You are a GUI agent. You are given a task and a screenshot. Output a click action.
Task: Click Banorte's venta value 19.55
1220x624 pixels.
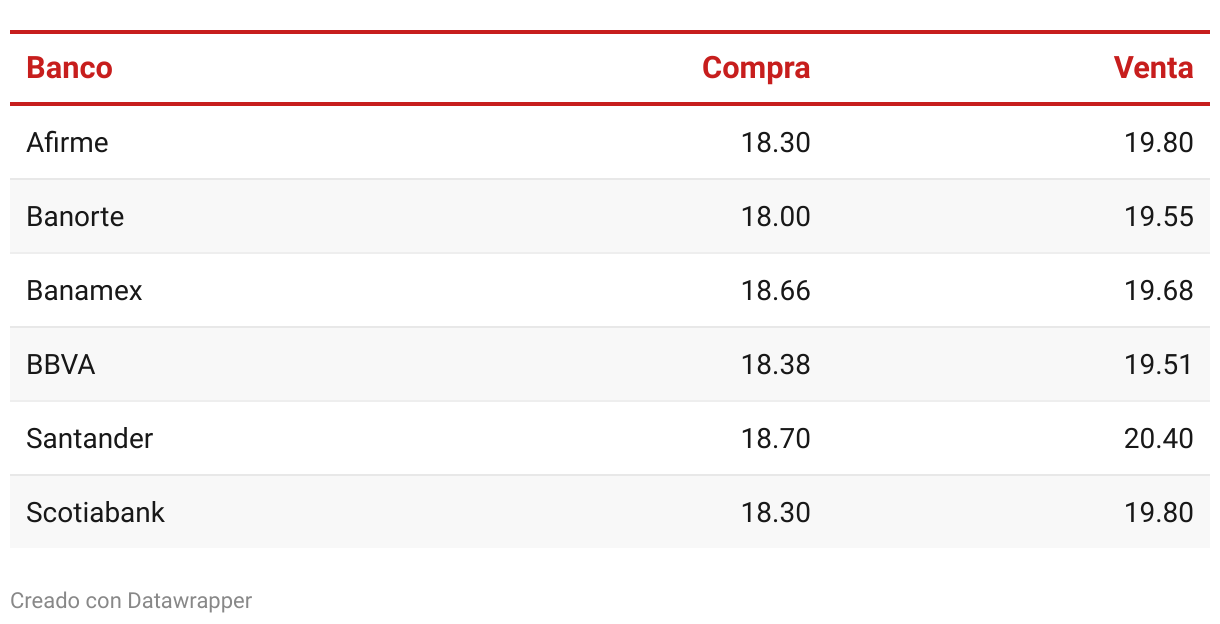[1159, 216]
